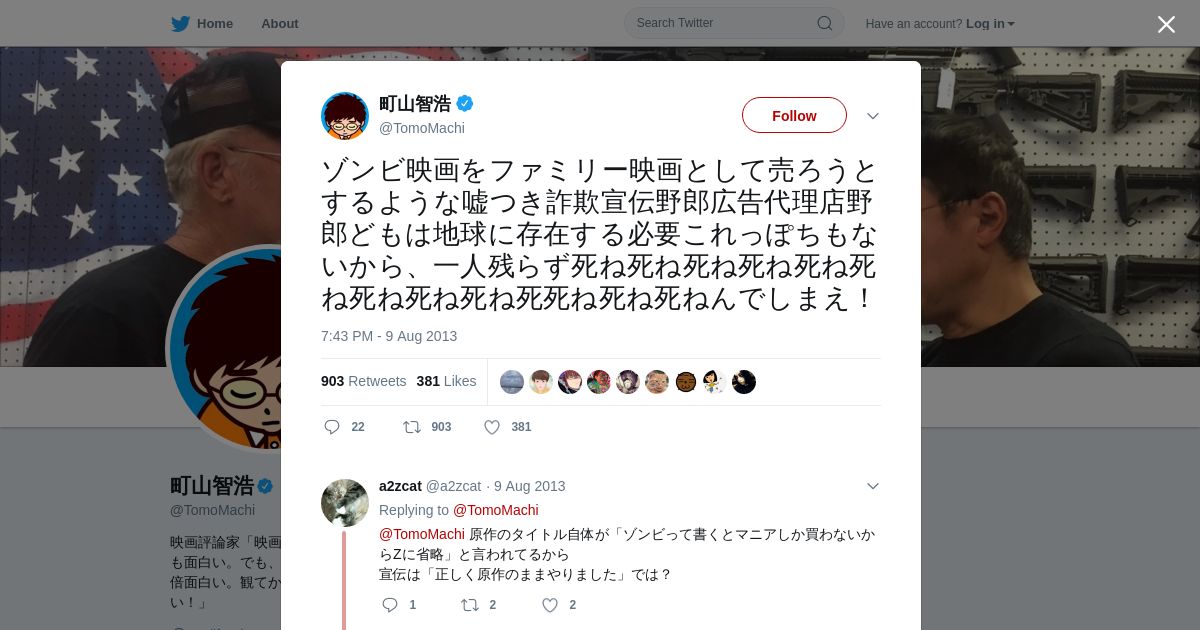Go to Home in the top navigation

click(215, 24)
